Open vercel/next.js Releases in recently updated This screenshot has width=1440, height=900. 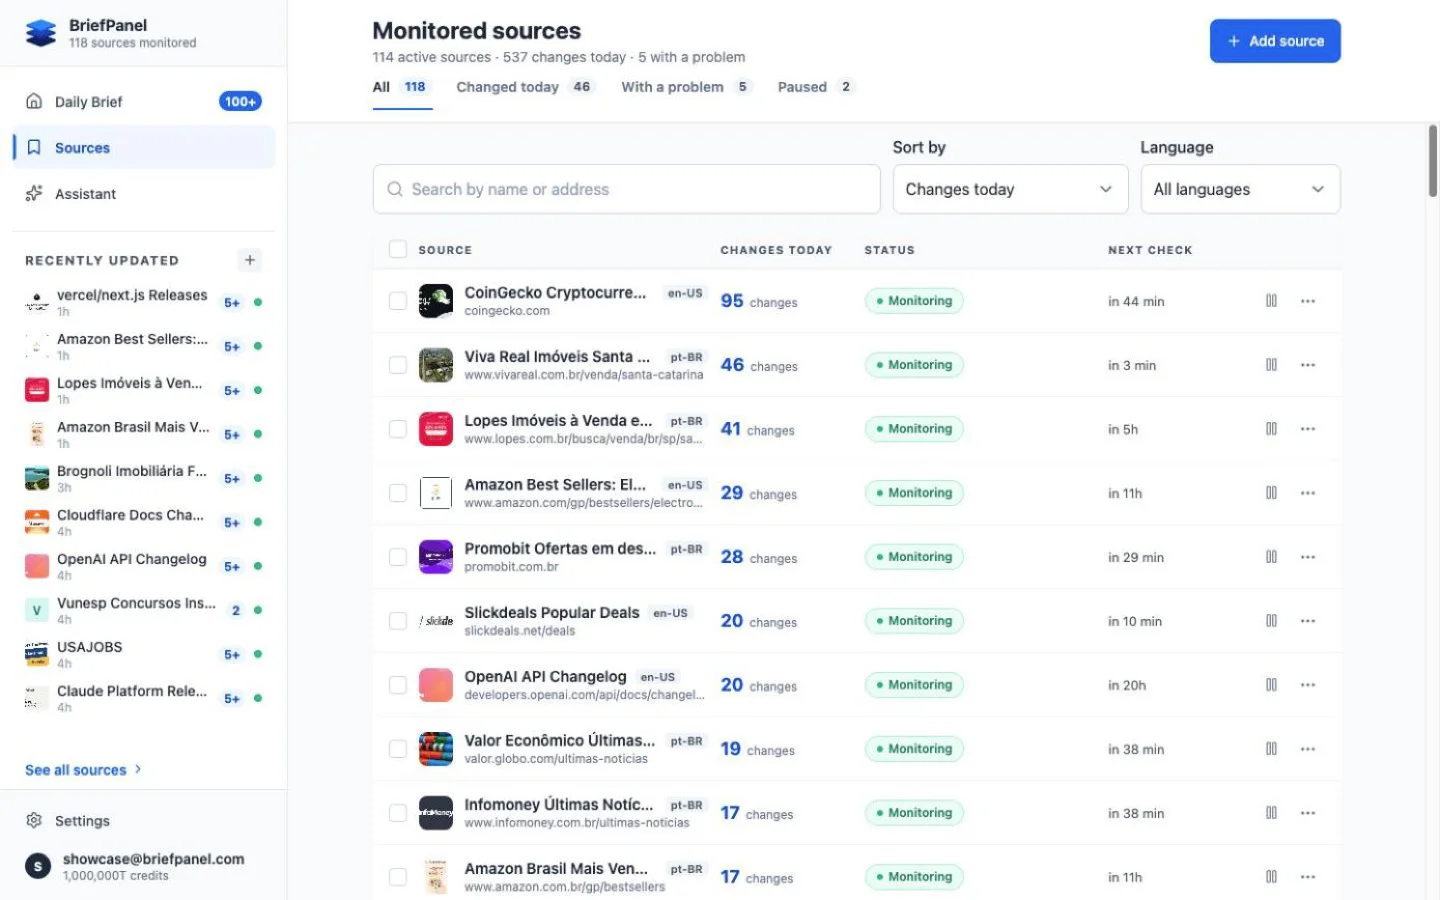(x=144, y=302)
